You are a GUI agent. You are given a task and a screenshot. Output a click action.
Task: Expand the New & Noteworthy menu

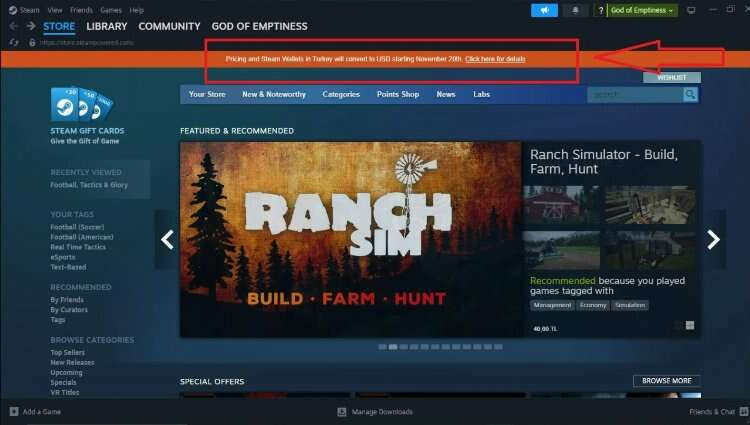coord(274,95)
